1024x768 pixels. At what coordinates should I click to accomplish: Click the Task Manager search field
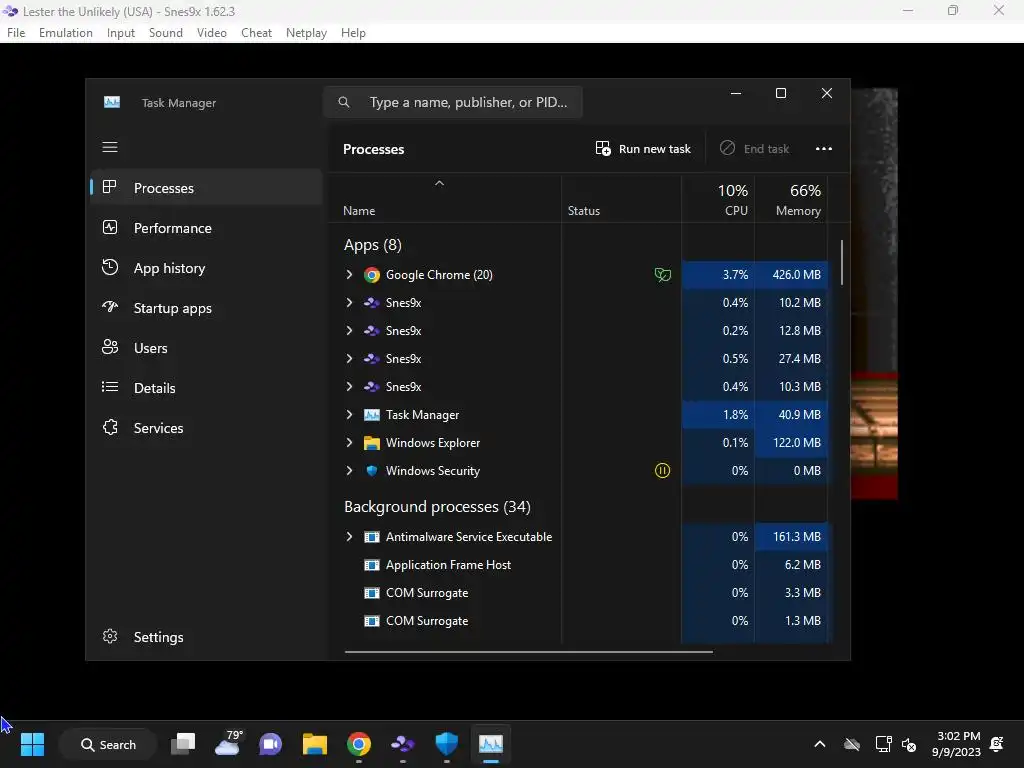pos(453,102)
